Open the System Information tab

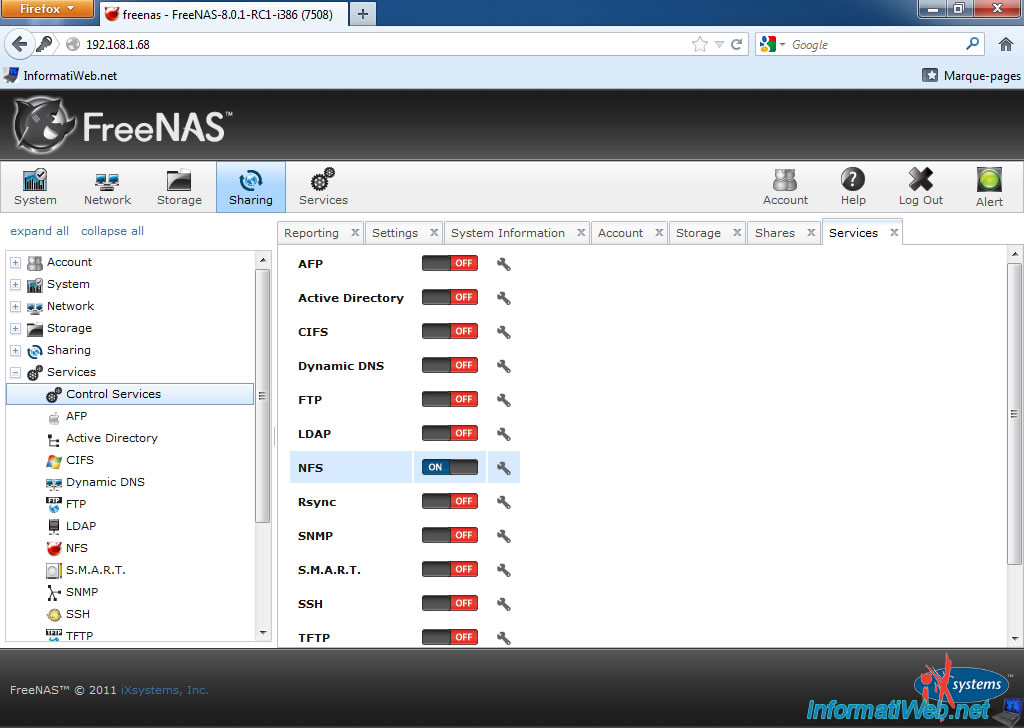pos(510,232)
